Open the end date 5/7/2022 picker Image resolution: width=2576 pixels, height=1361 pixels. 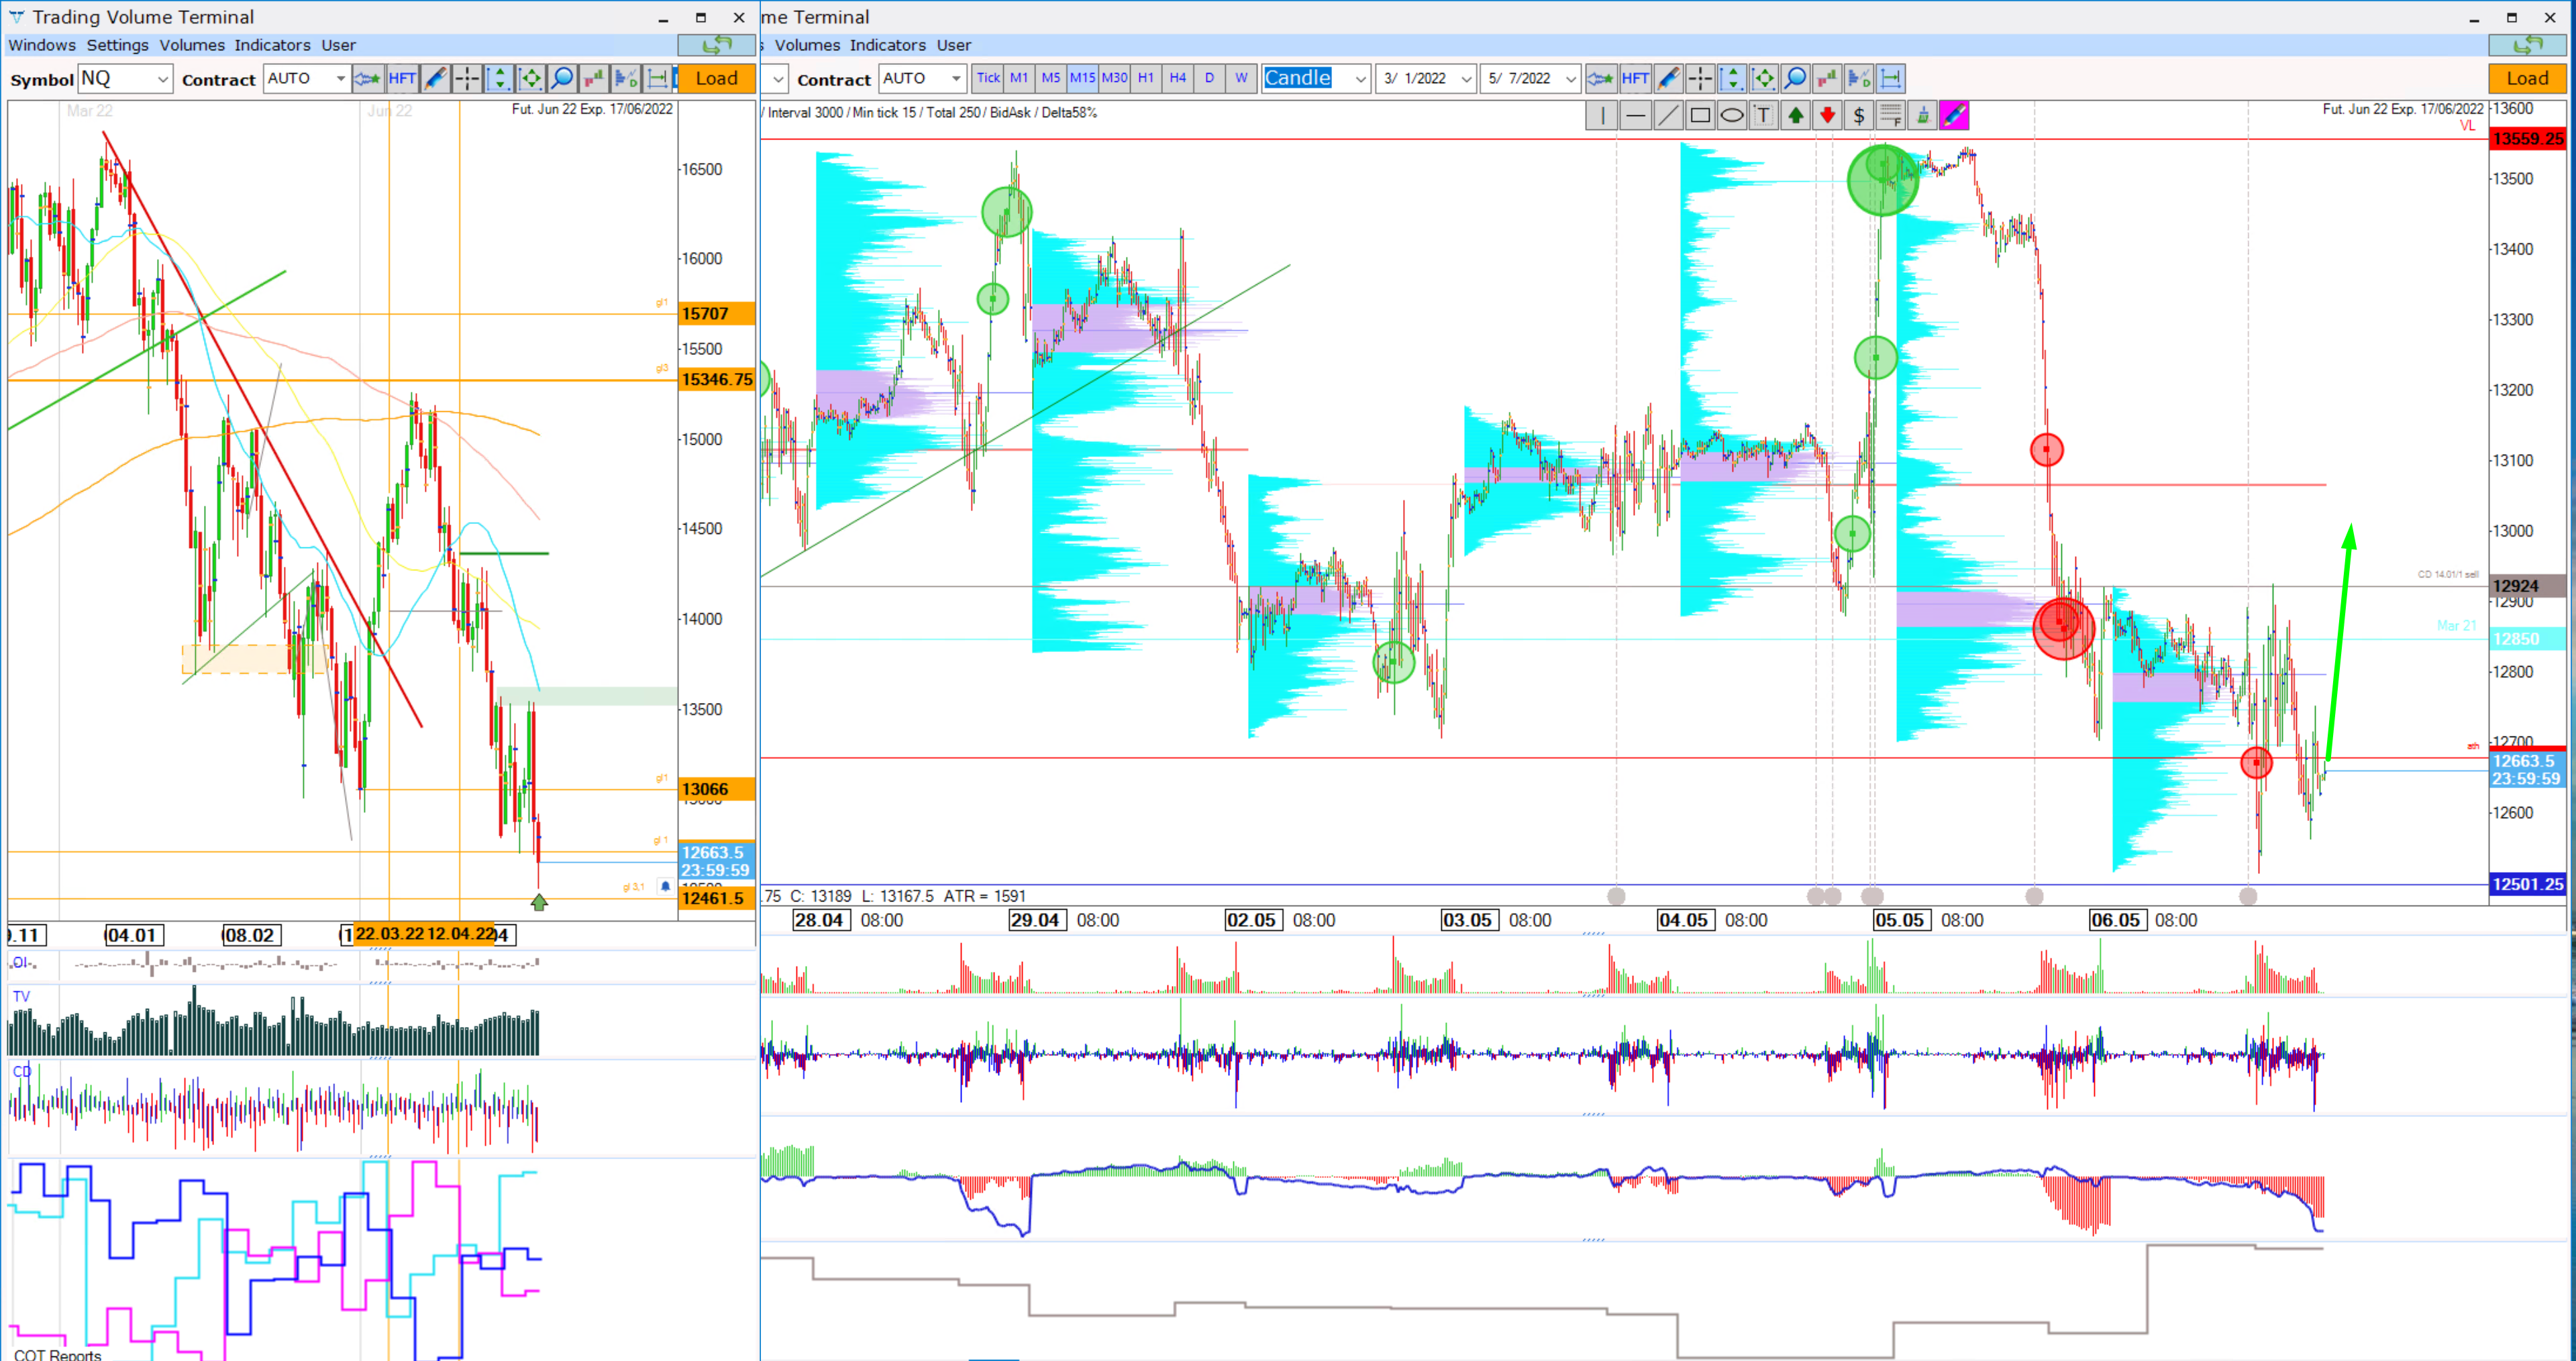[x=1530, y=78]
